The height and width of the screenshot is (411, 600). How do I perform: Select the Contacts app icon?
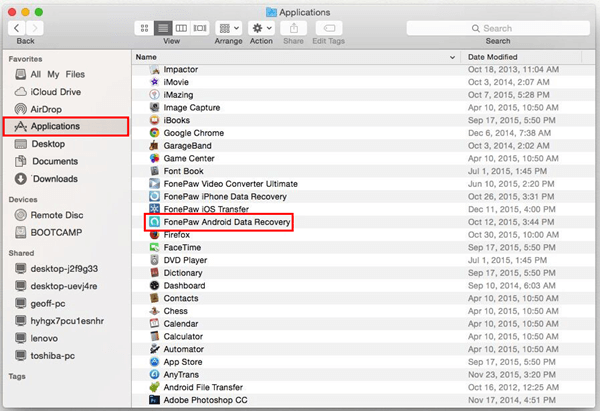154,298
